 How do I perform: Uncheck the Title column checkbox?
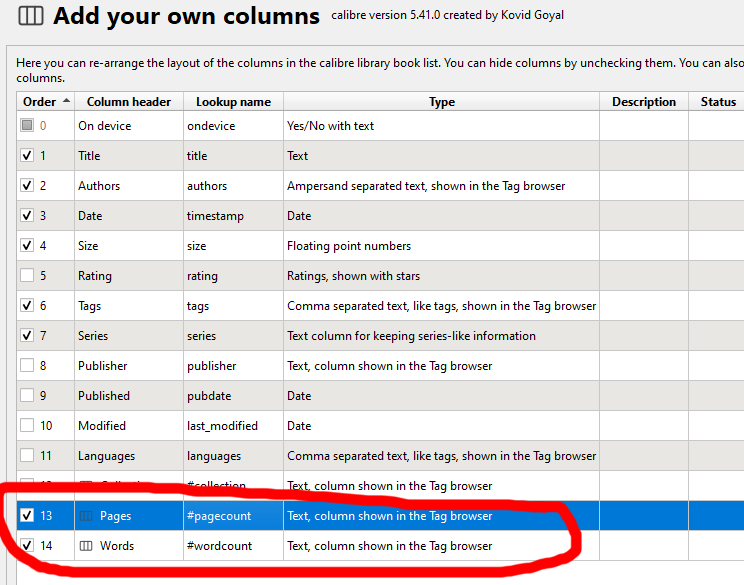(27, 155)
